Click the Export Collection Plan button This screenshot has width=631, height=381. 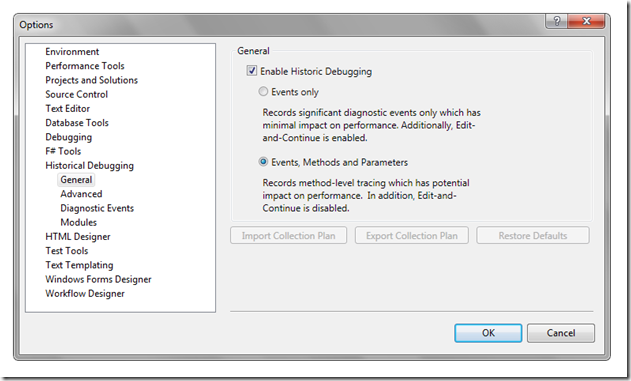[x=412, y=235]
